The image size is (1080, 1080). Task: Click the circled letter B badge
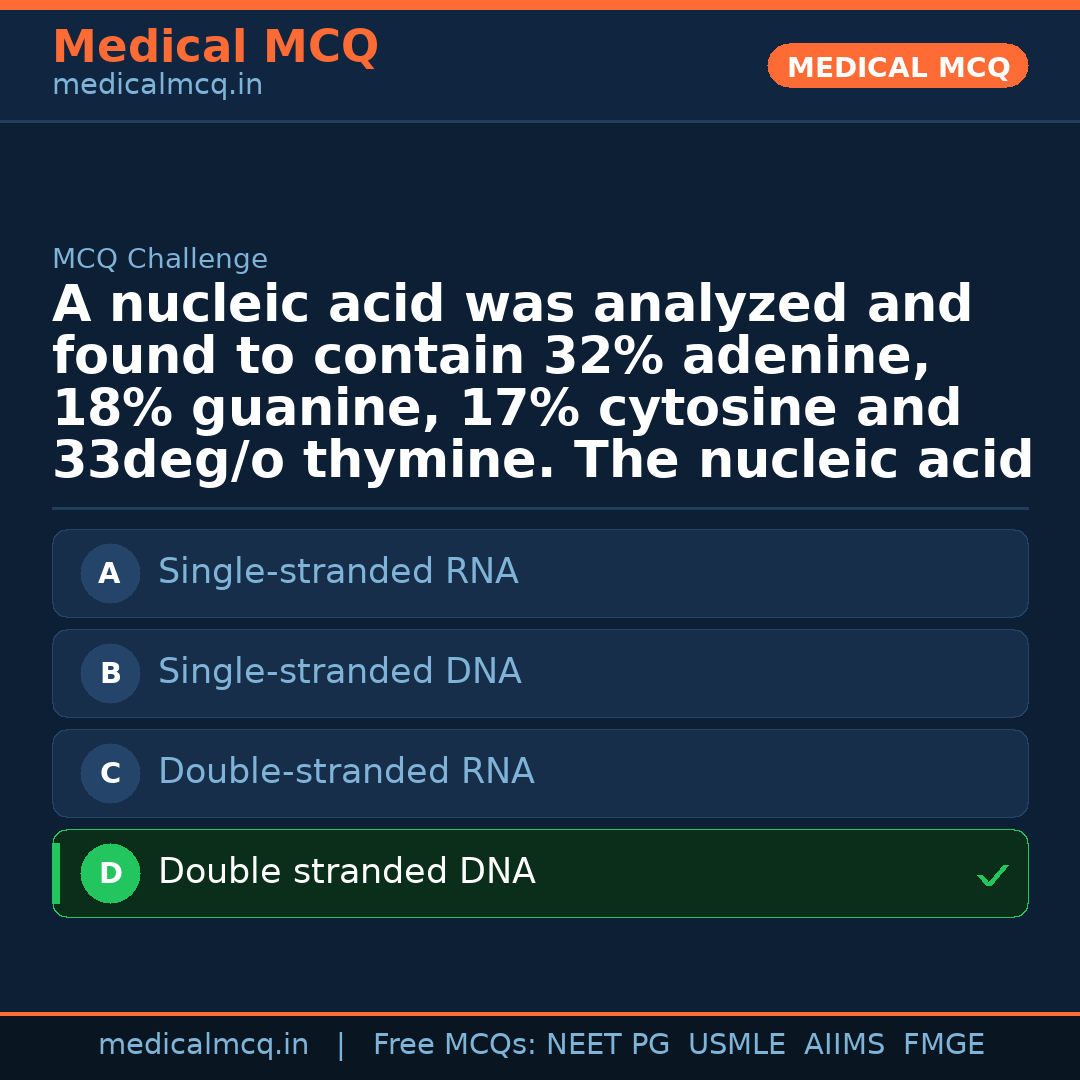point(110,674)
